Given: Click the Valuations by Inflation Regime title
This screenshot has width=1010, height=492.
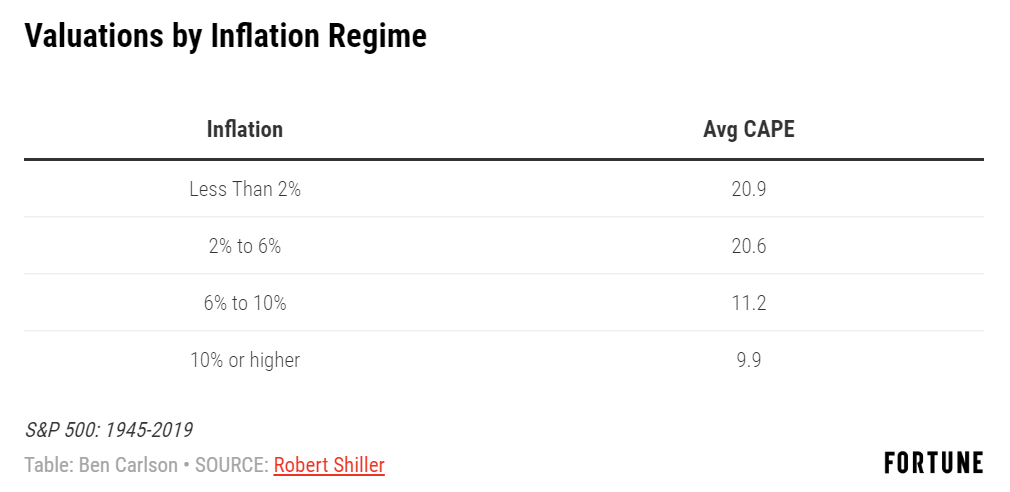Looking at the screenshot, I should click(x=225, y=37).
